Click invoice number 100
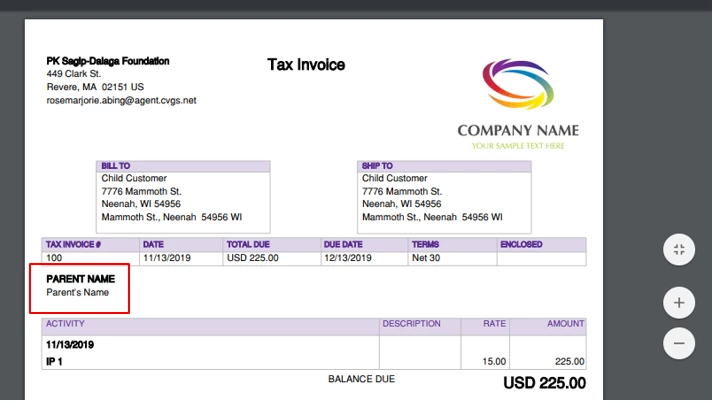This screenshot has width=713, height=409. click(54, 258)
